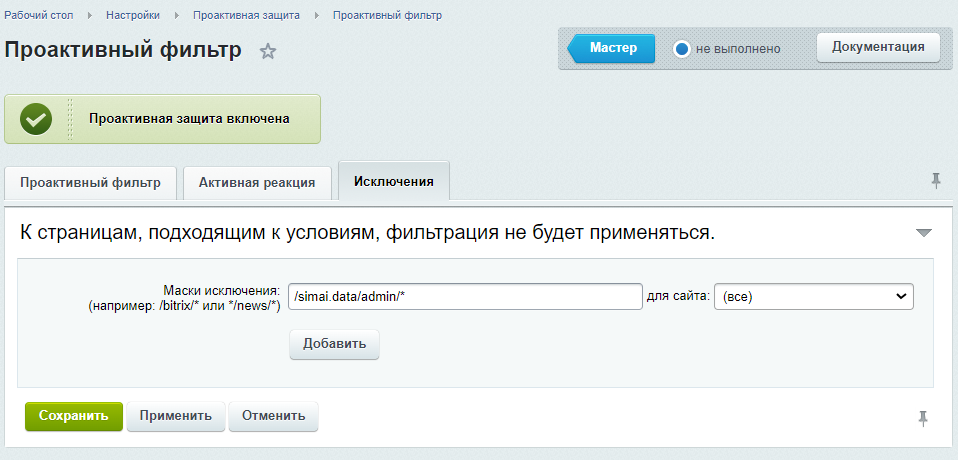The width and height of the screenshot is (958, 460).
Task: Add page to favorites with star icon
Action: coord(268,51)
